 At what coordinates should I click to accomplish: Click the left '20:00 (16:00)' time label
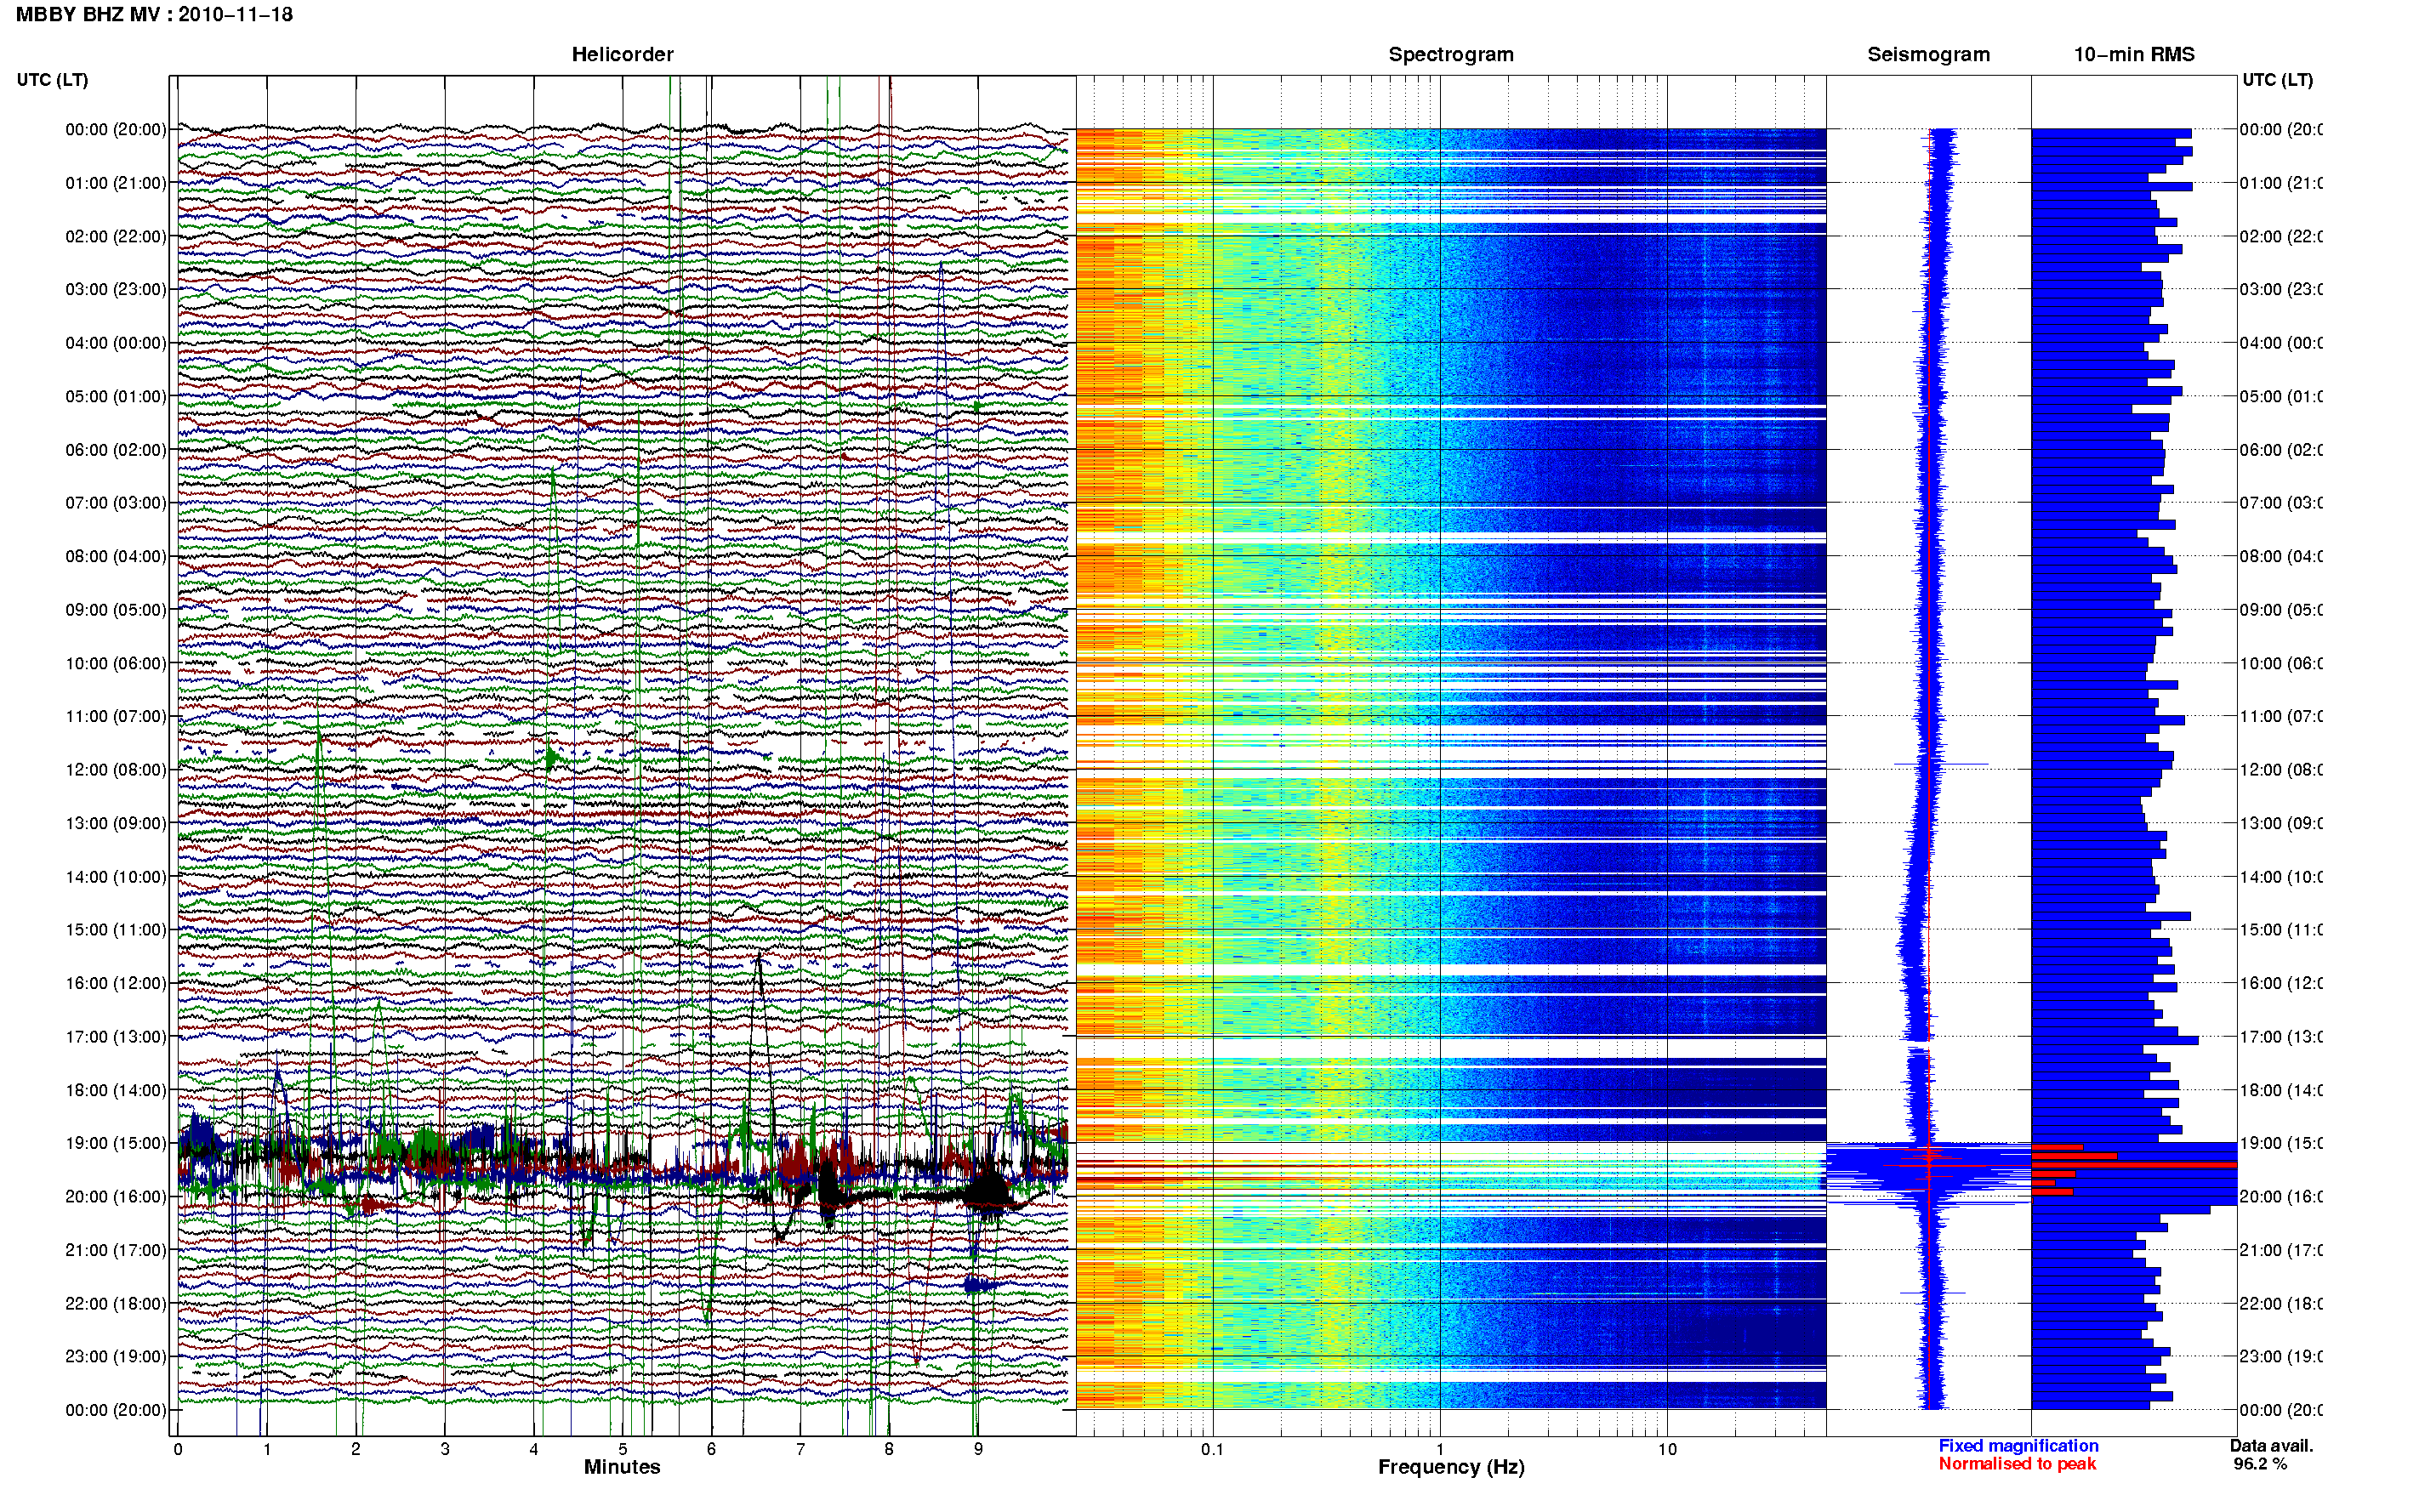point(116,1197)
